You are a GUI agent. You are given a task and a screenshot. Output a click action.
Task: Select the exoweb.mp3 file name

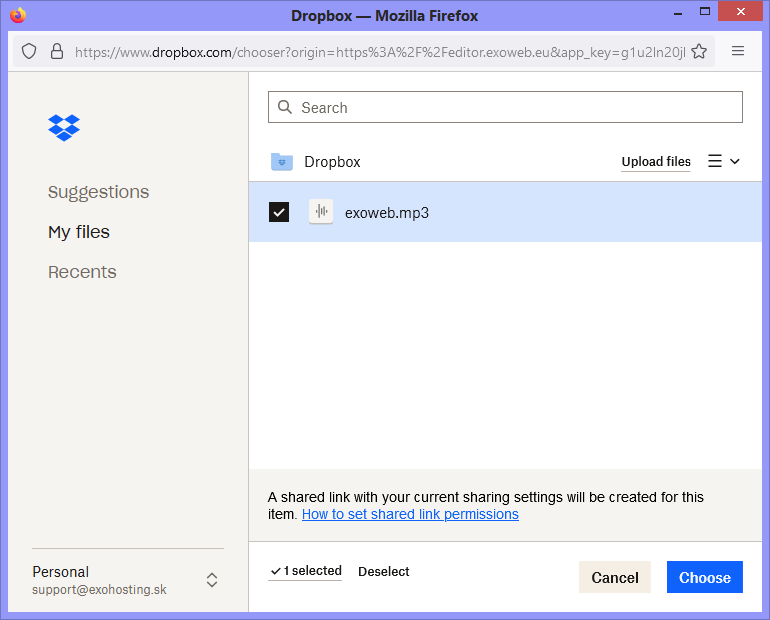(386, 213)
